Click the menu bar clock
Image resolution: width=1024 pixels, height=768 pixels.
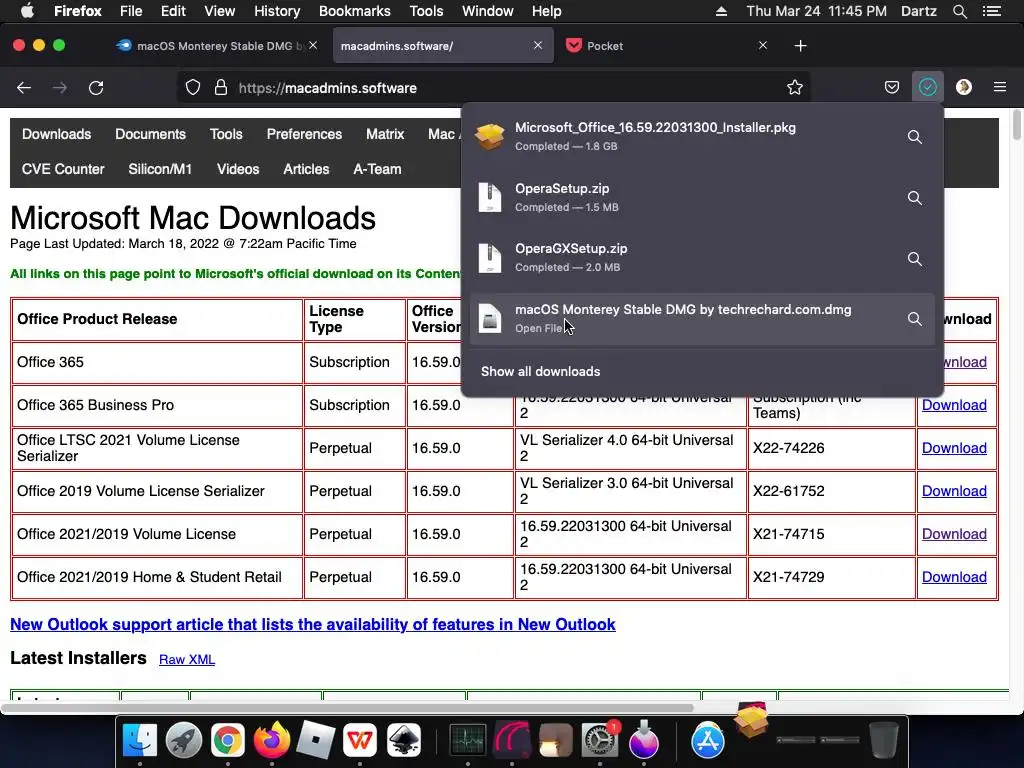pyautogui.click(x=816, y=11)
